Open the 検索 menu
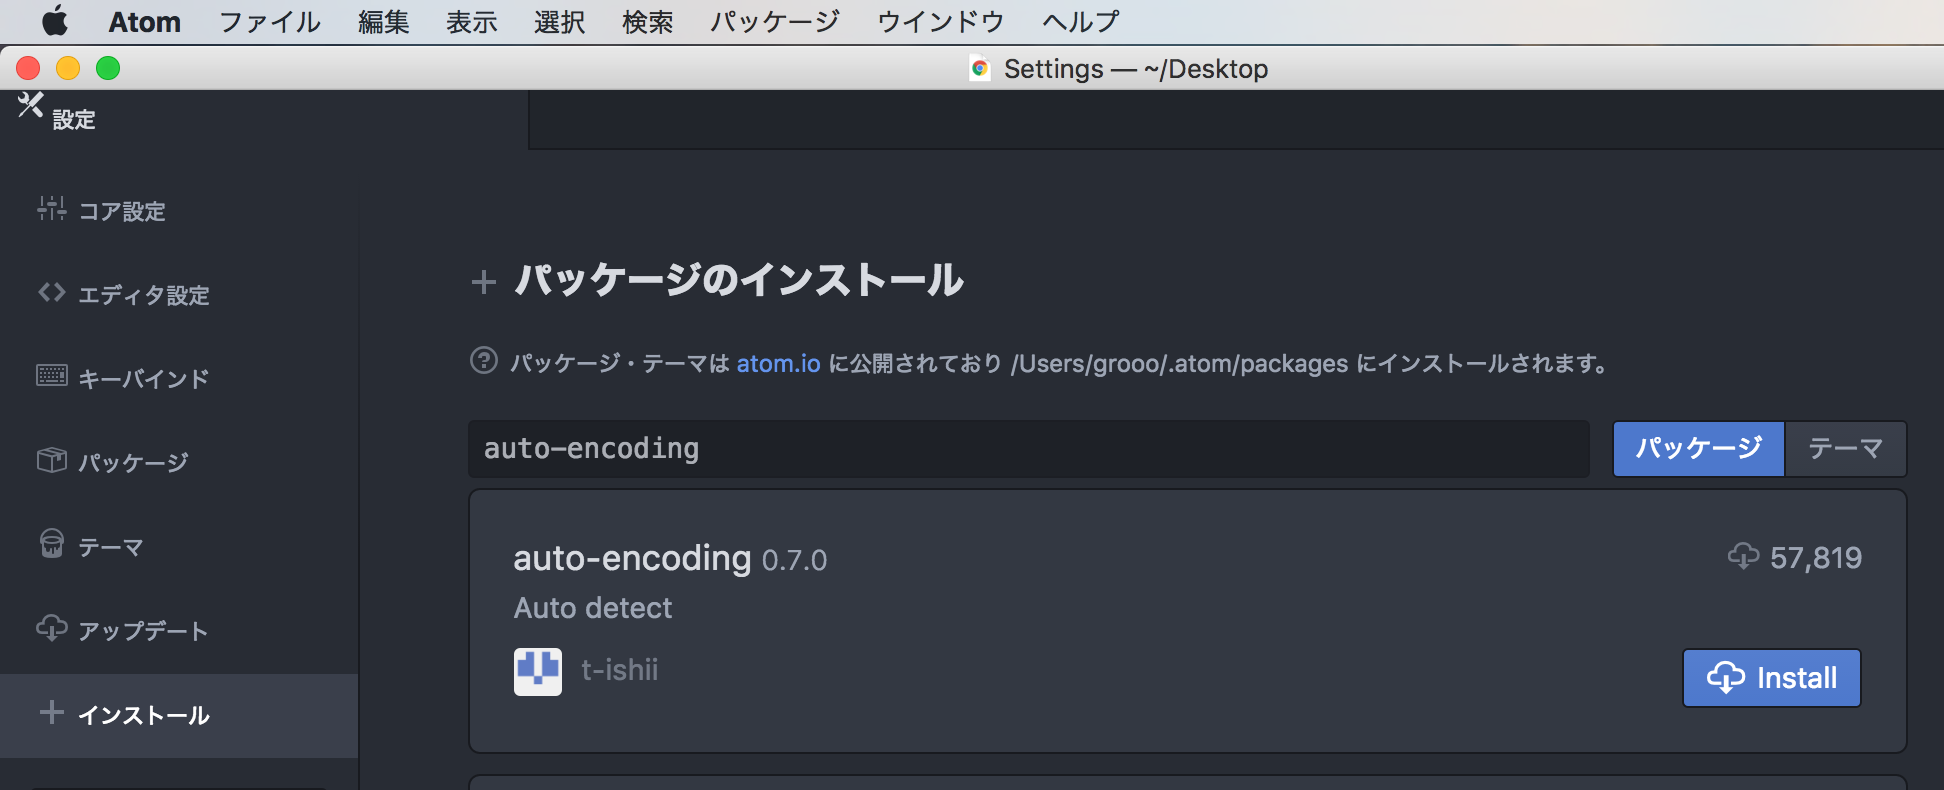The width and height of the screenshot is (1944, 790). coord(648,22)
